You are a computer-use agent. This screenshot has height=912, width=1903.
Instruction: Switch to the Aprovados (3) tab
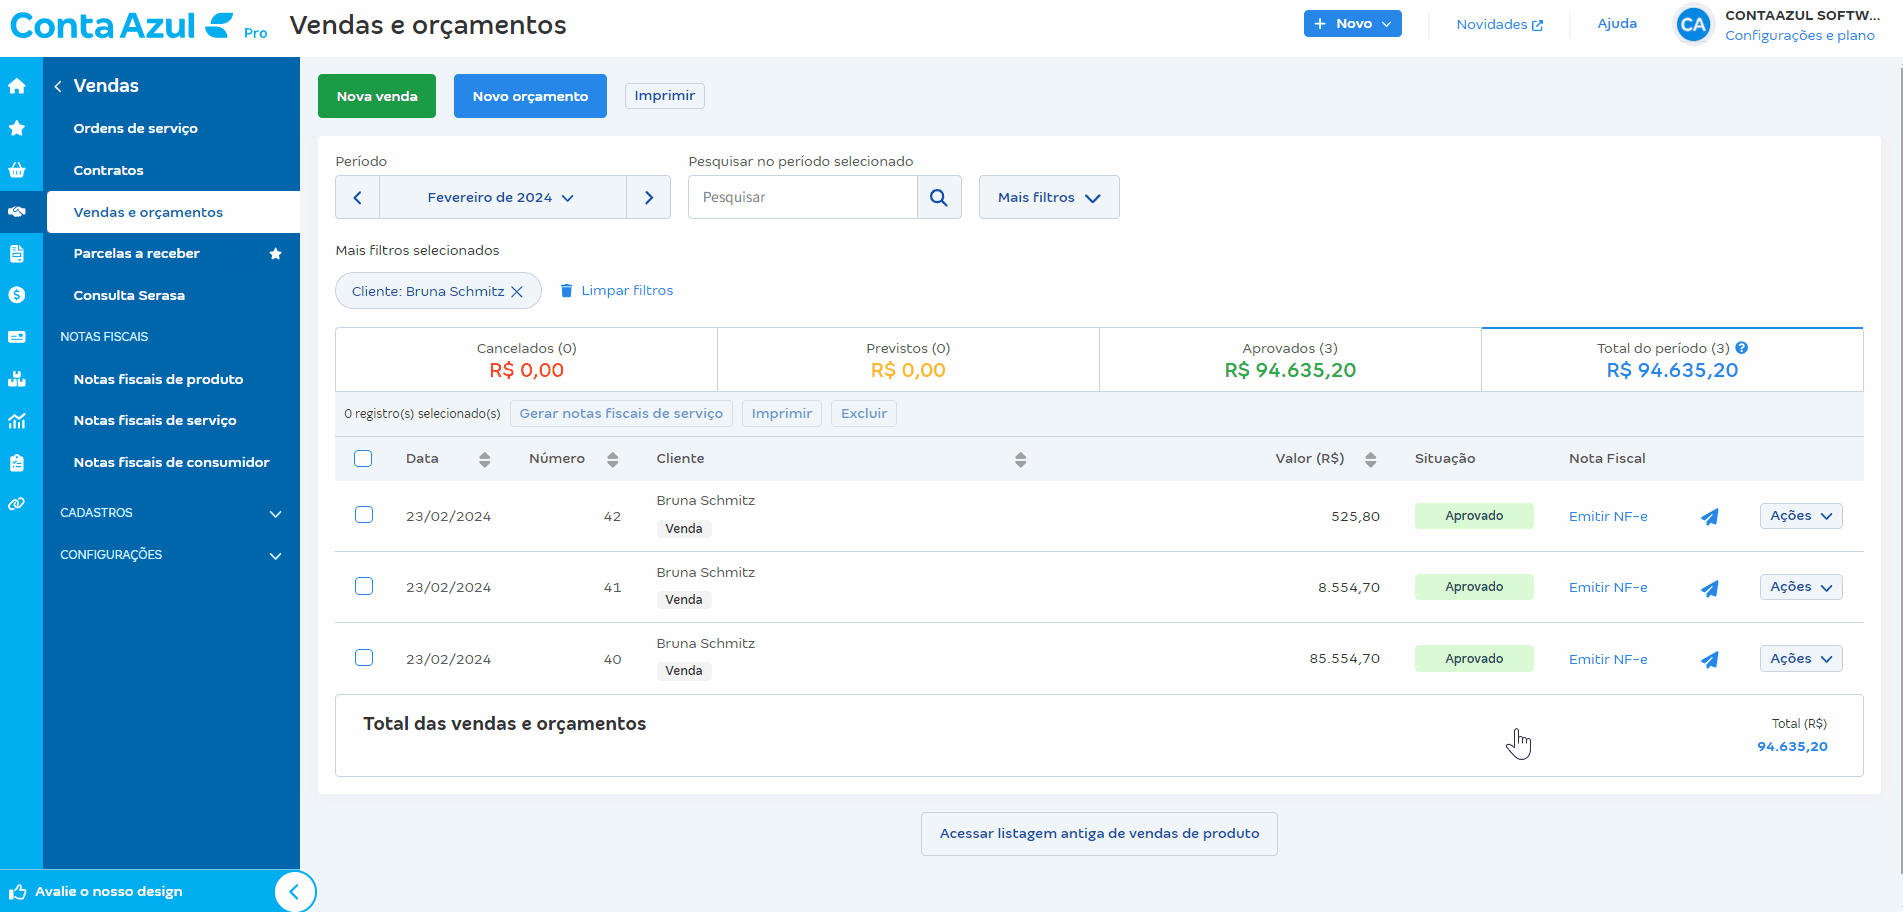[1289, 360]
